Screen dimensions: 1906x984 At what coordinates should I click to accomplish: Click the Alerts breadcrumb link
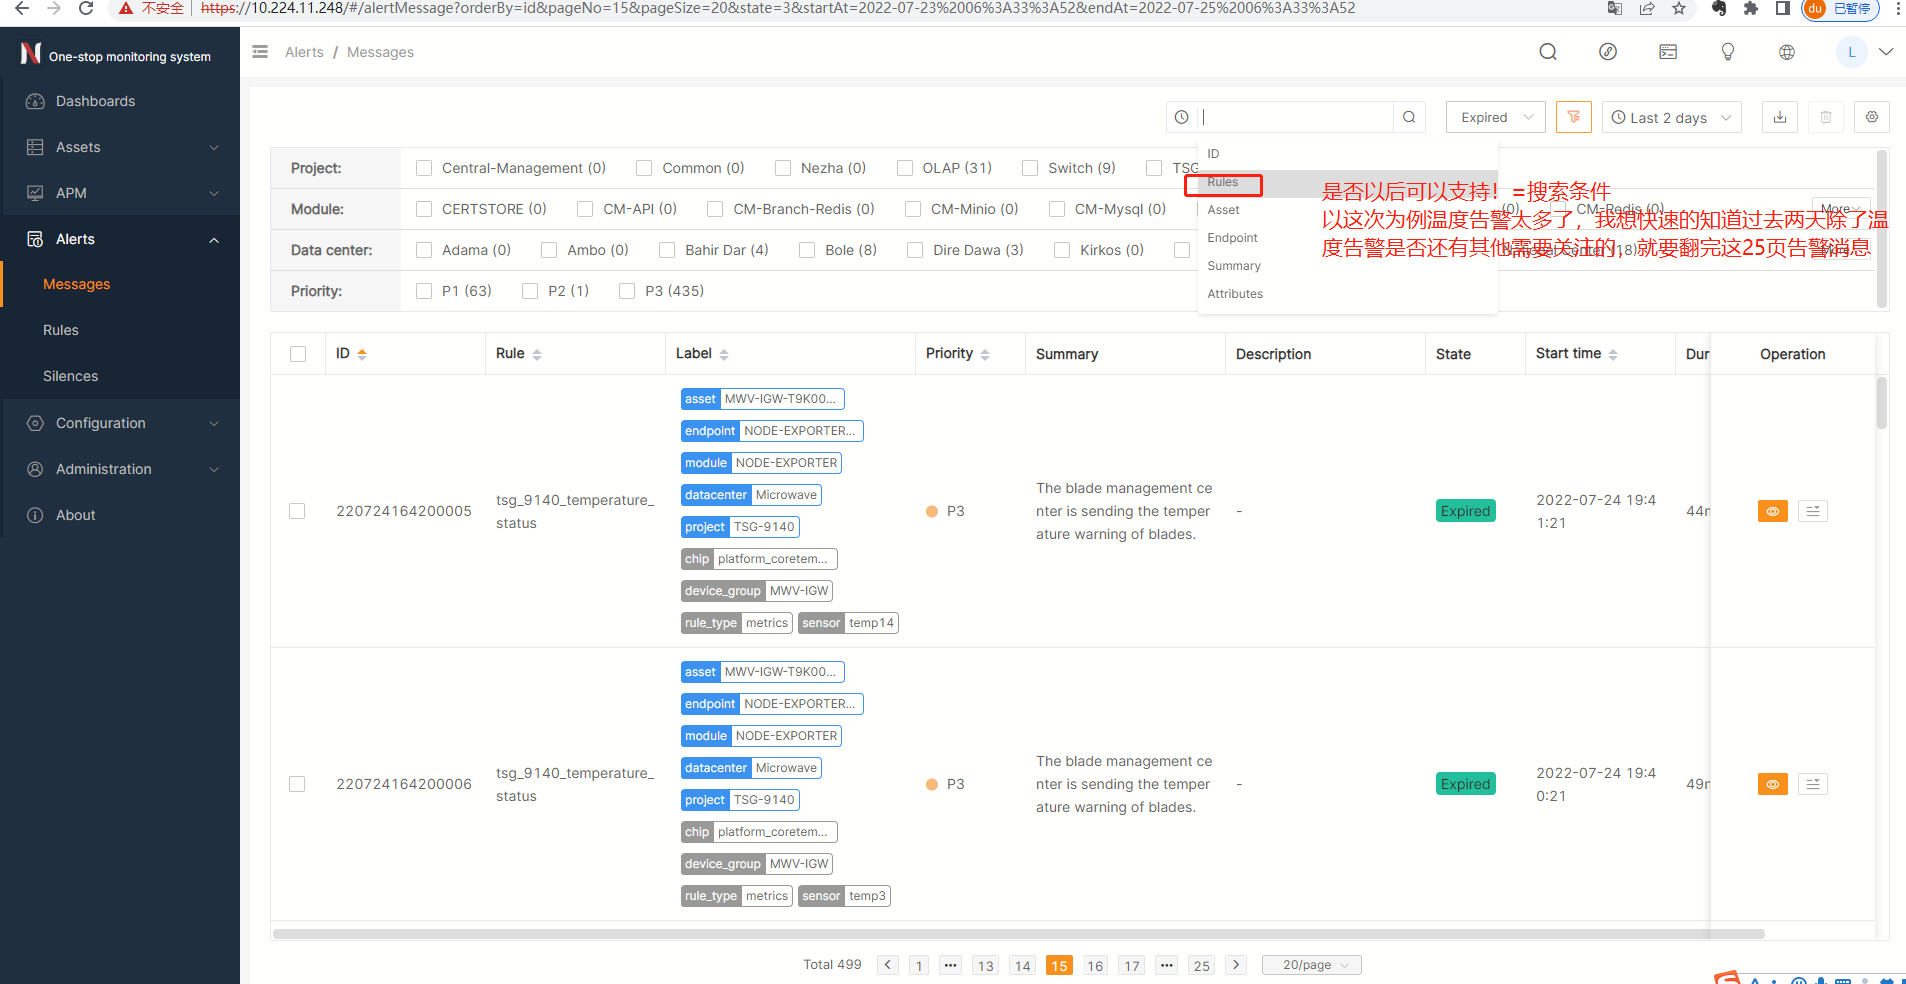(x=304, y=52)
